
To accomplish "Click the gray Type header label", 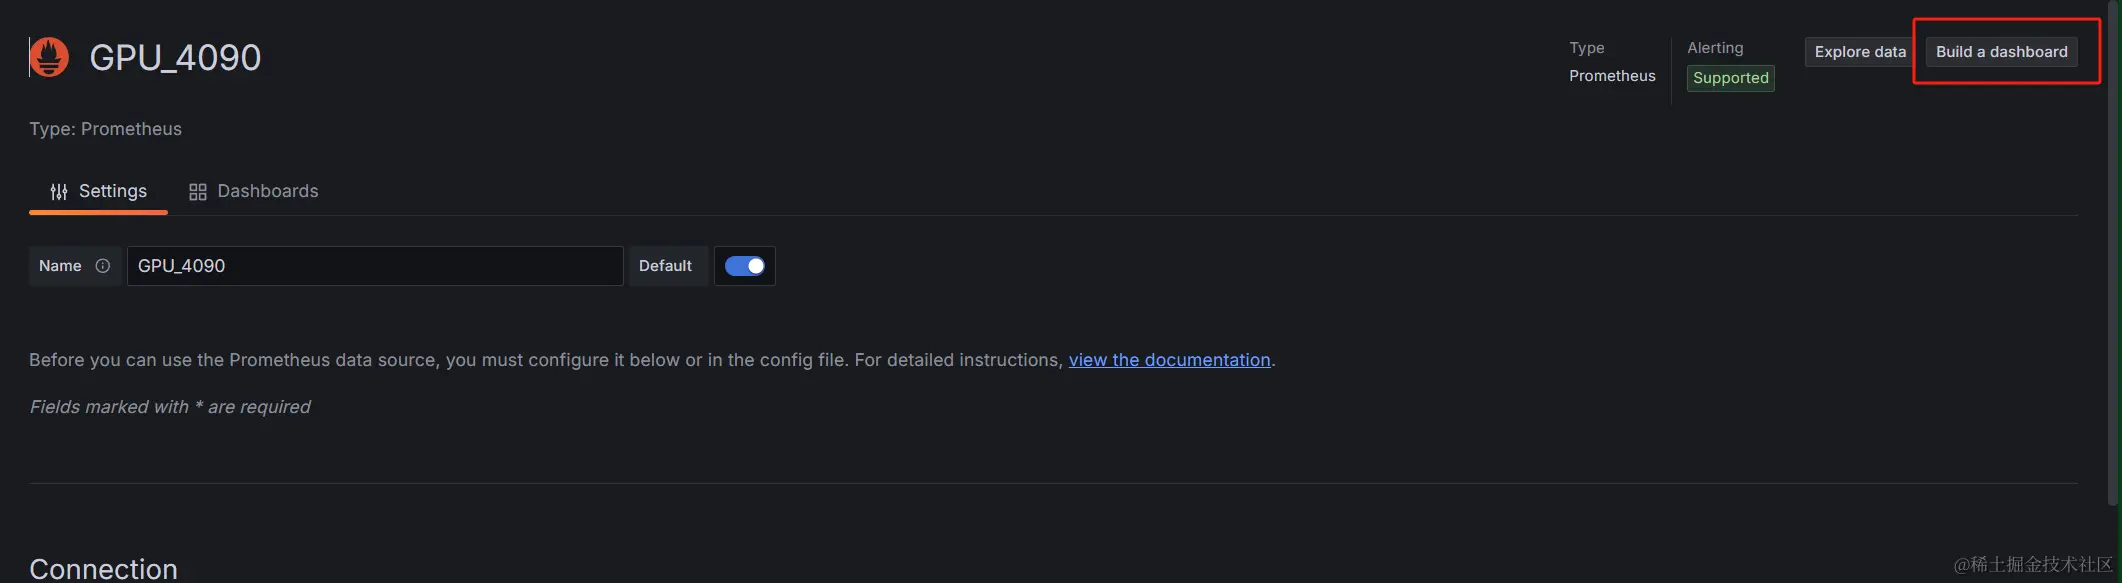I will pyautogui.click(x=1586, y=48).
